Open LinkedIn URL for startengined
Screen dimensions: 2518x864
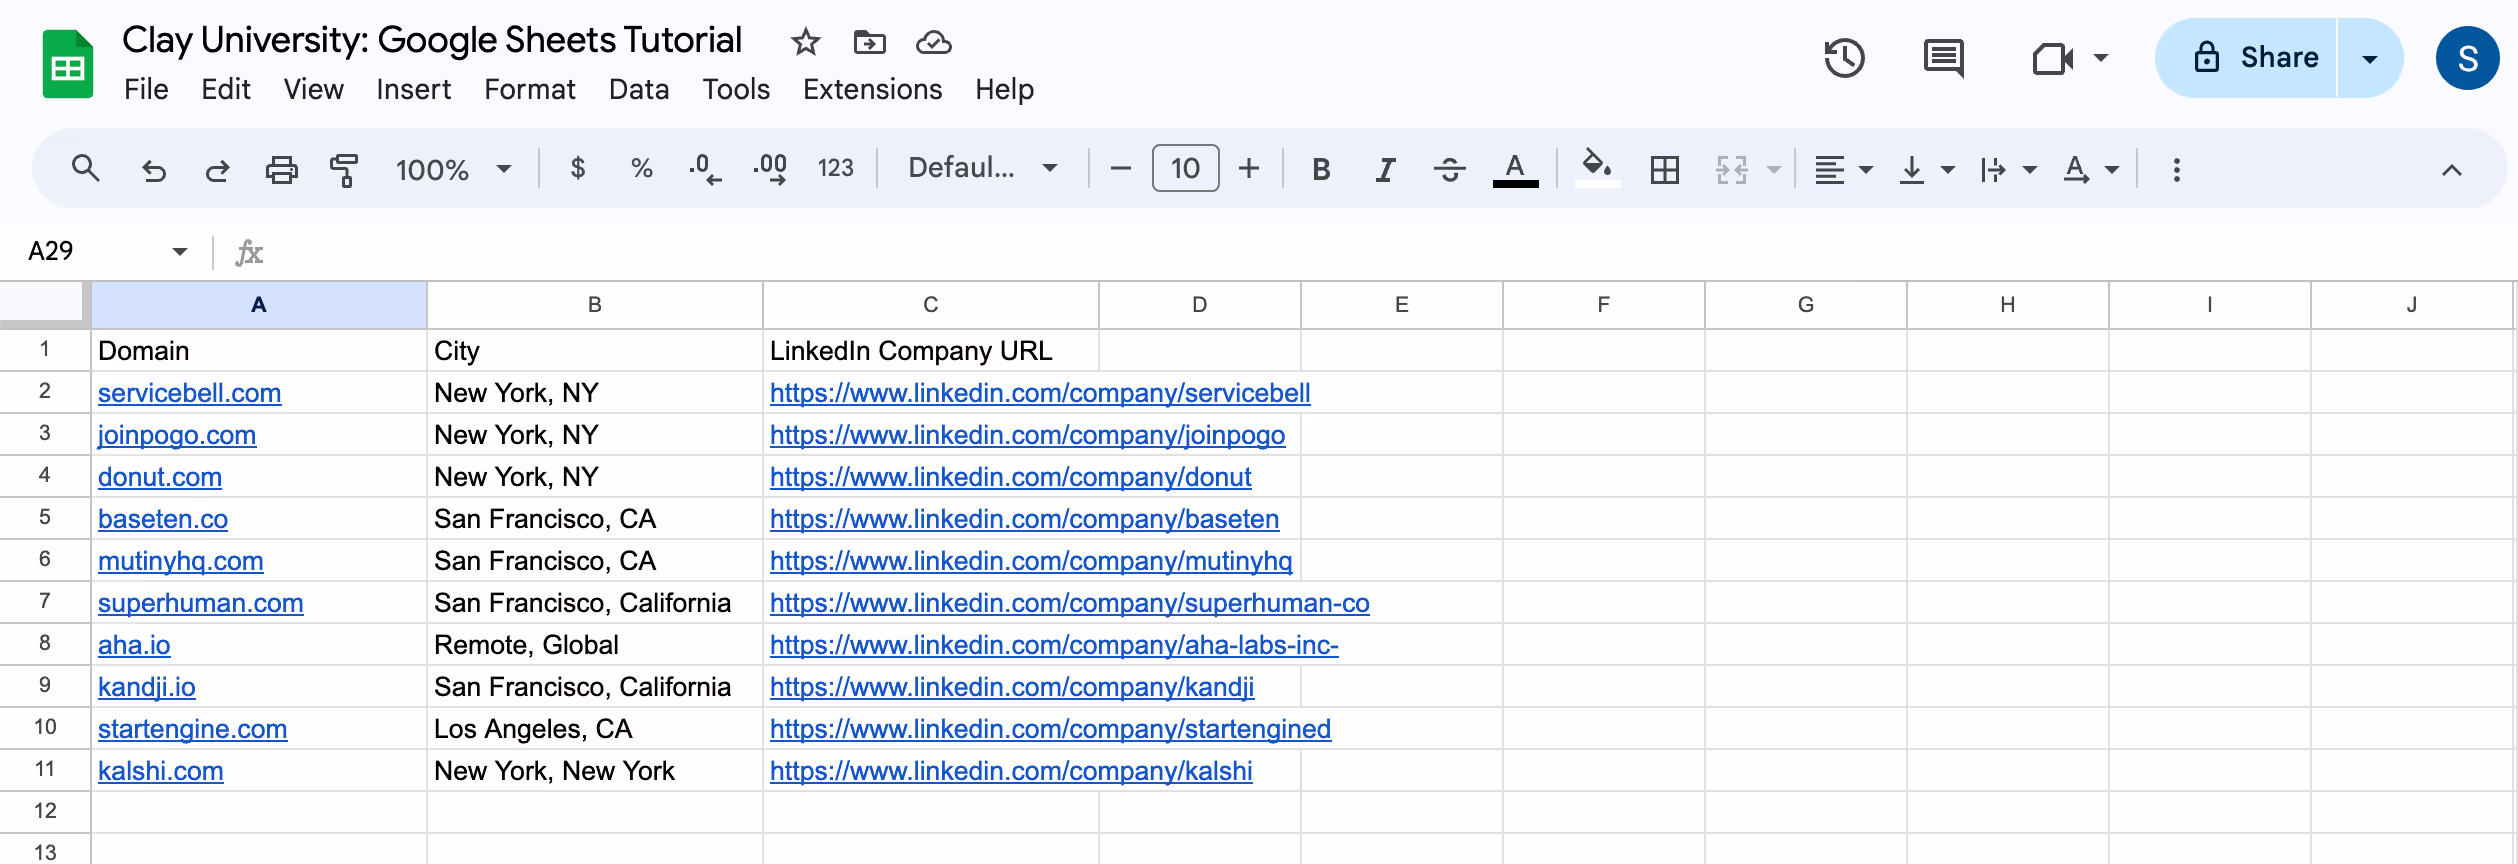1050,729
